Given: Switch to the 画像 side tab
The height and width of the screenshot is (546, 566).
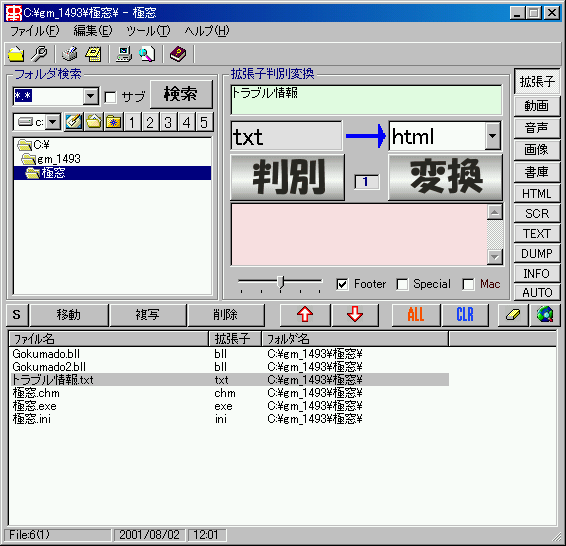Looking at the screenshot, I should tap(537, 150).
